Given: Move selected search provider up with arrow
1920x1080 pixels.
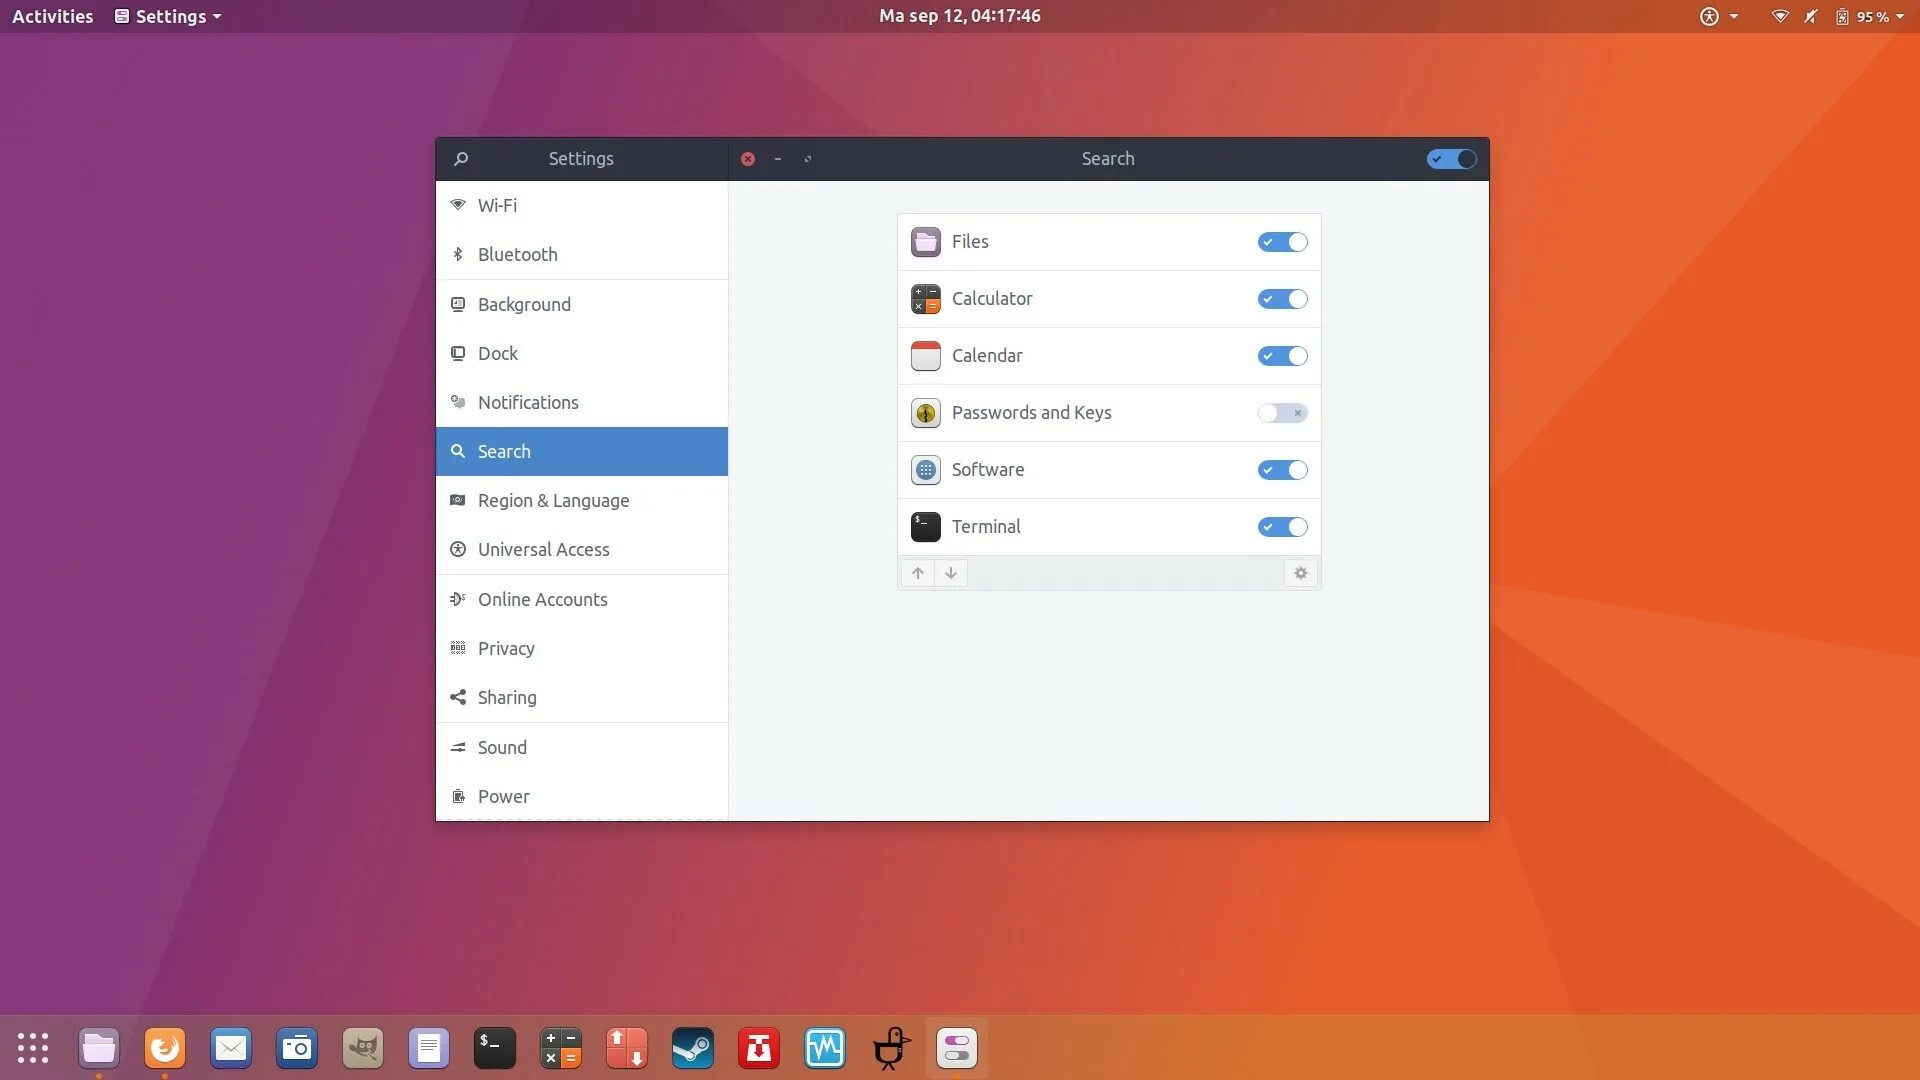Looking at the screenshot, I should click(x=917, y=573).
